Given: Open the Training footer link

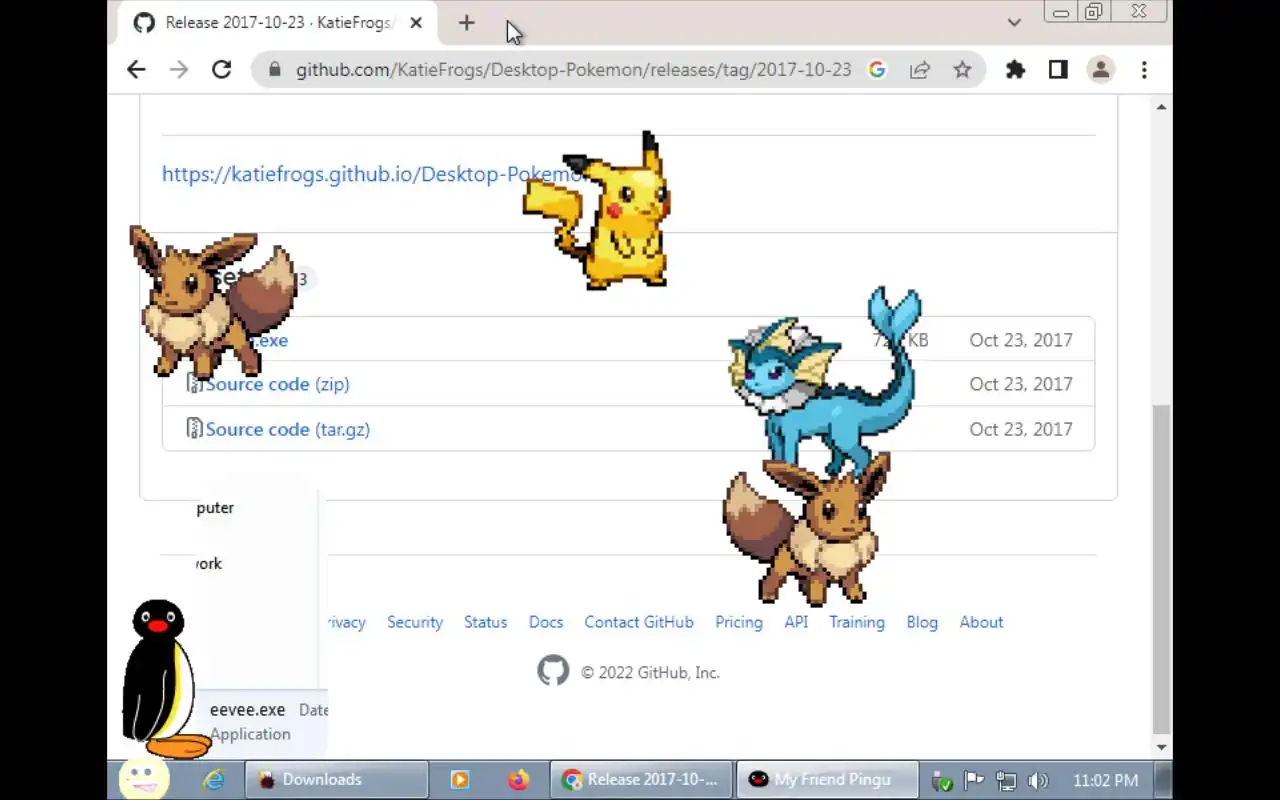Looking at the screenshot, I should tap(857, 622).
